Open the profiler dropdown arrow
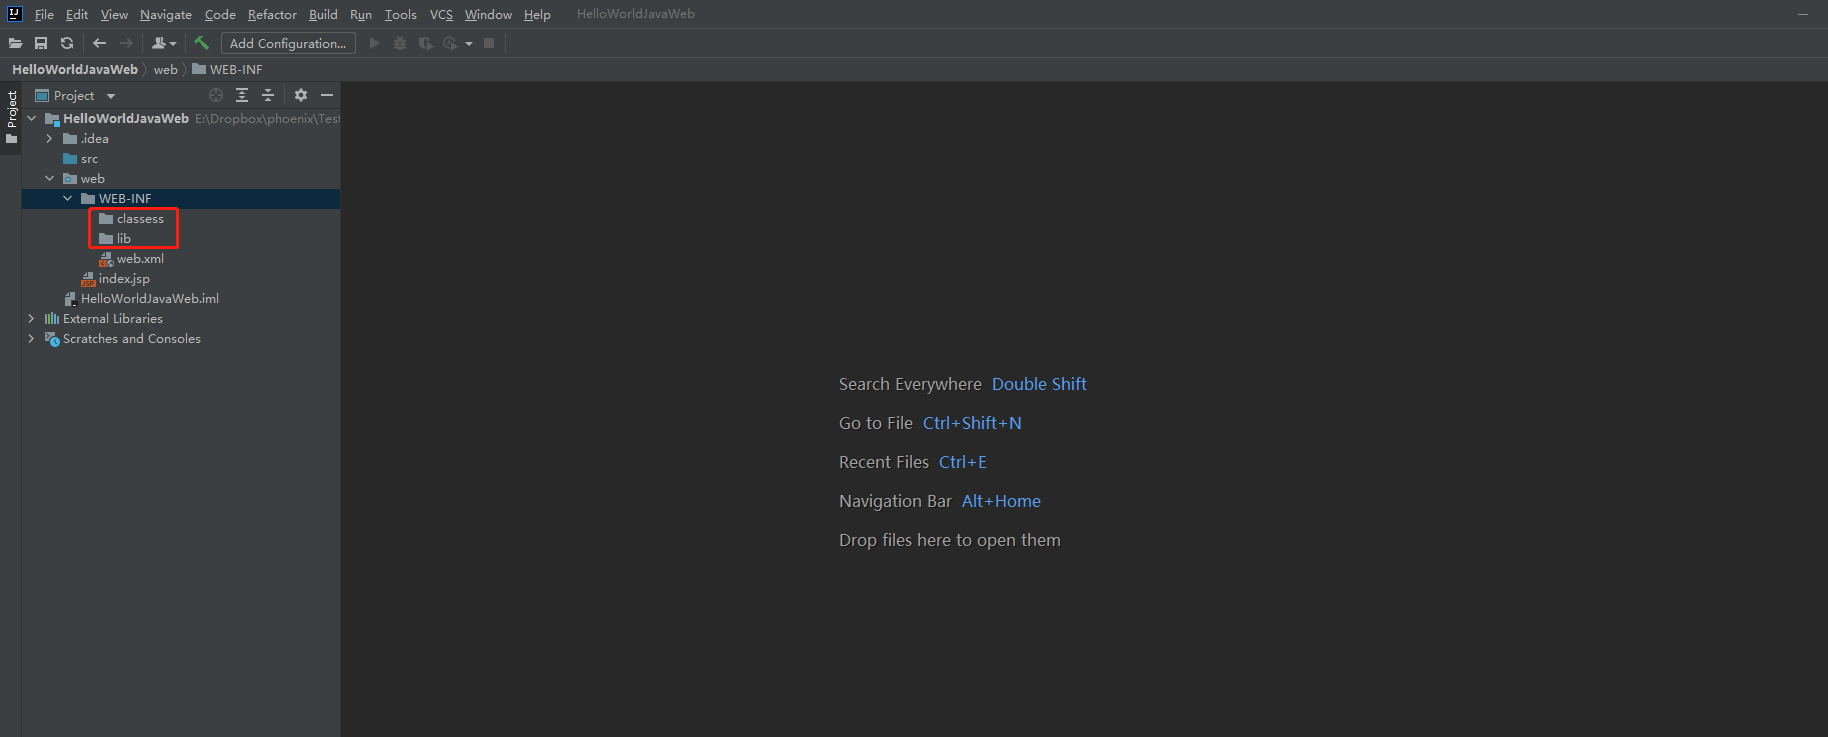The width and height of the screenshot is (1828, 737). point(469,44)
